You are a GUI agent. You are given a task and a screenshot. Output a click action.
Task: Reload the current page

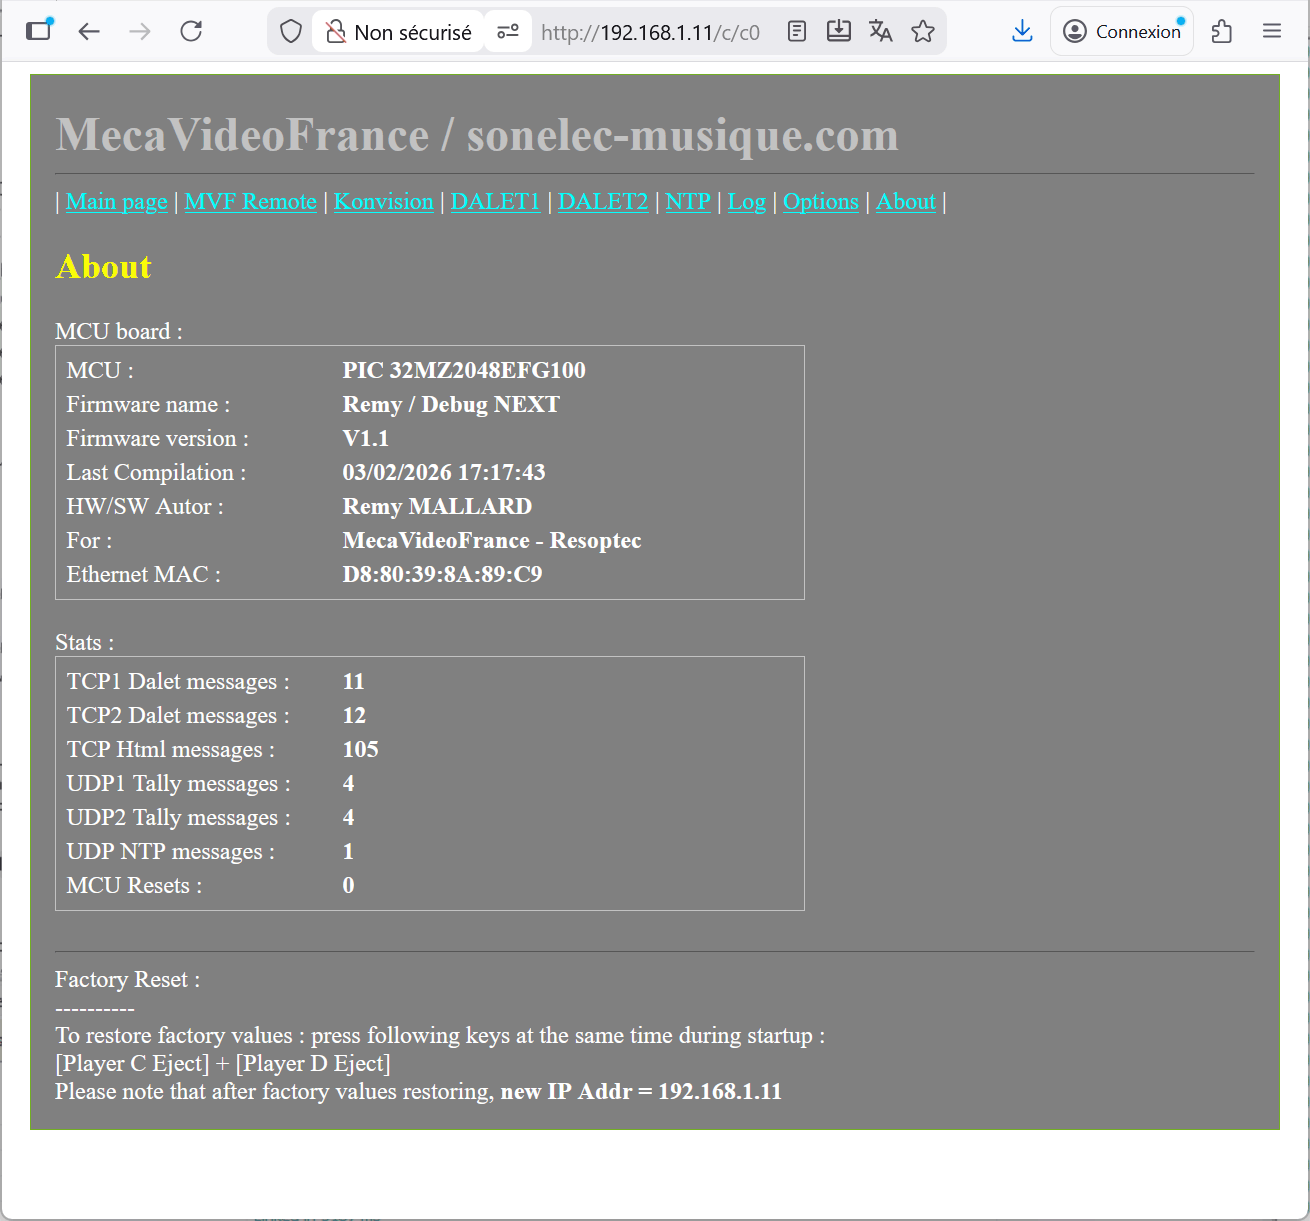click(191, 31)
